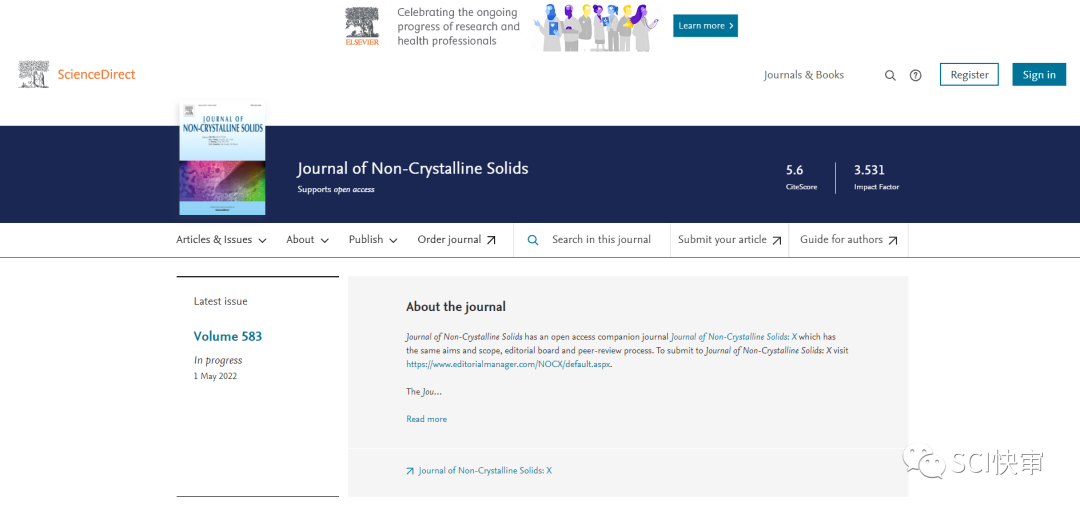Click the search magnifier icon in header
The image size is (1080, 510).
point(890,75)
